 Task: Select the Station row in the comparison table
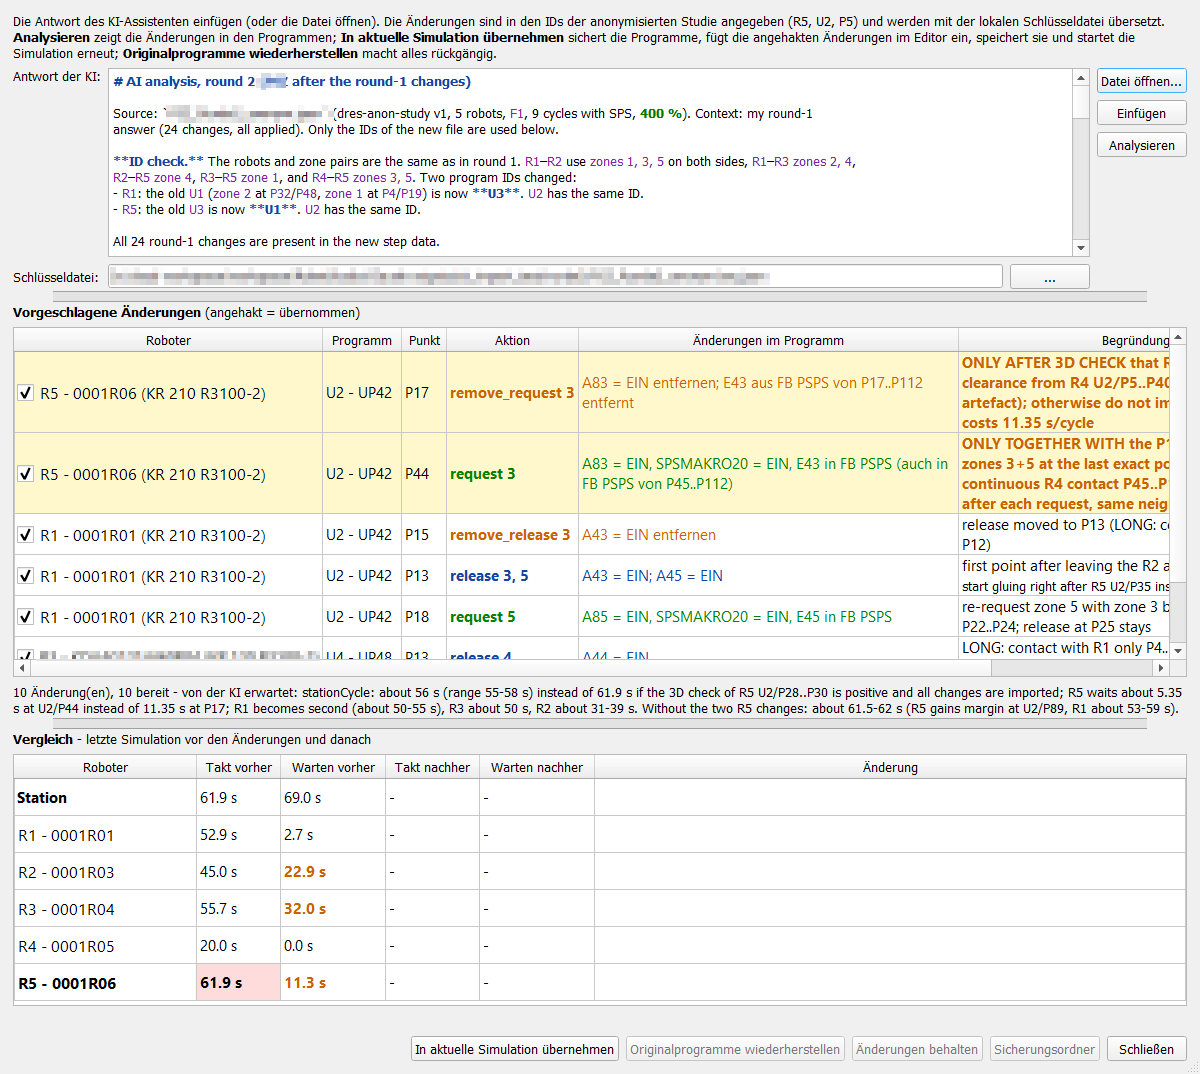[x=600, y=798]
